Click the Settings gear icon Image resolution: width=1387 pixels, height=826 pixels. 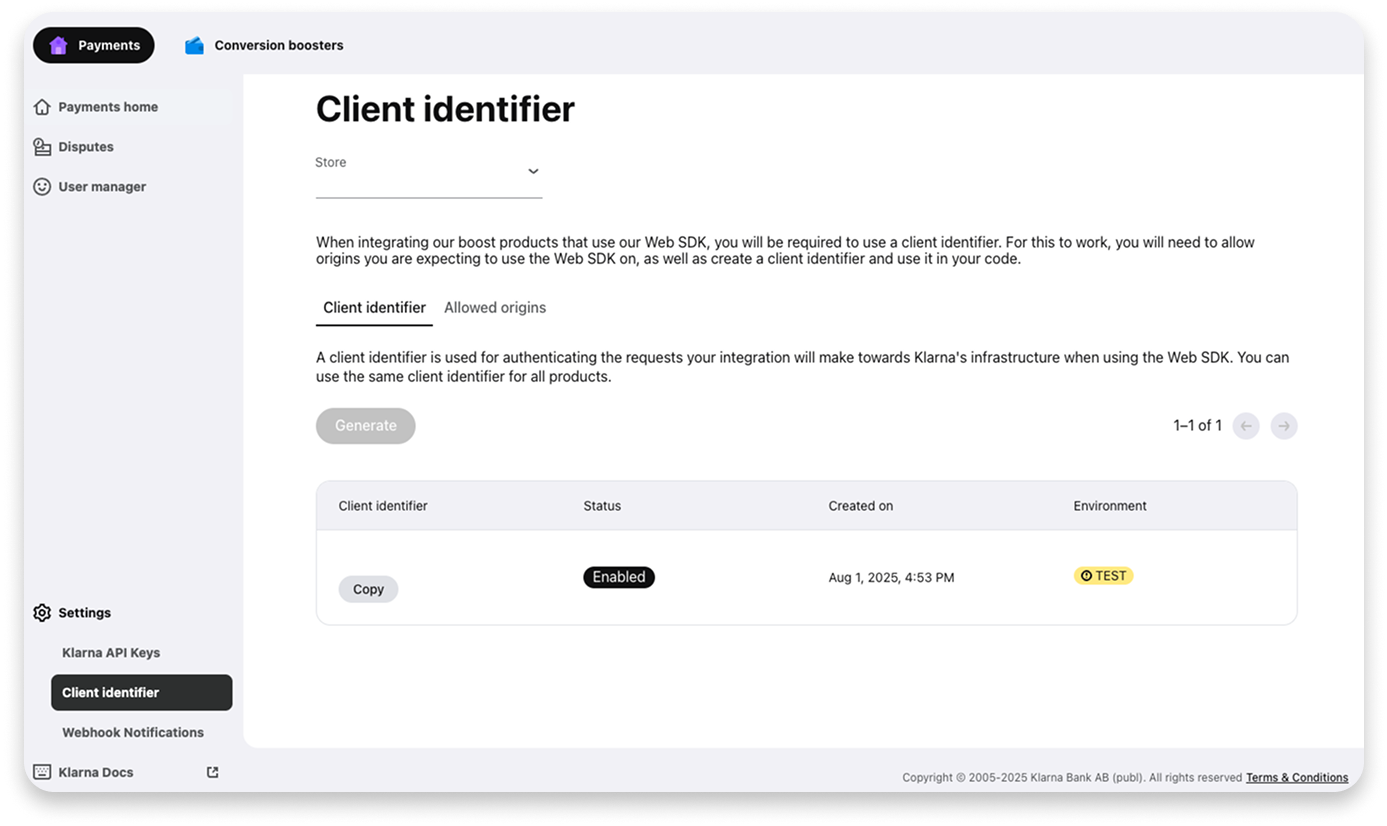pyautogui.click(x=42, y=613)
